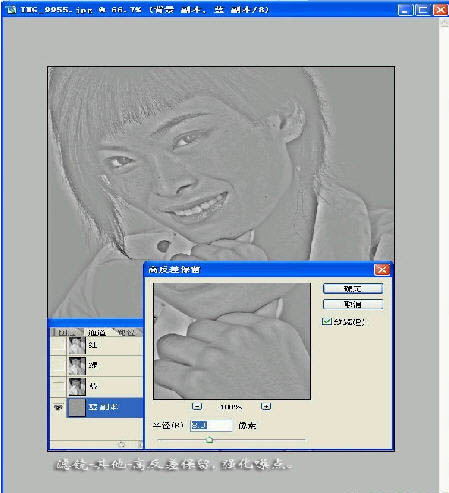Viewport: 449px width, 493px height.
Task: Click the High Pass preview thumbnail
Action: 232,341
